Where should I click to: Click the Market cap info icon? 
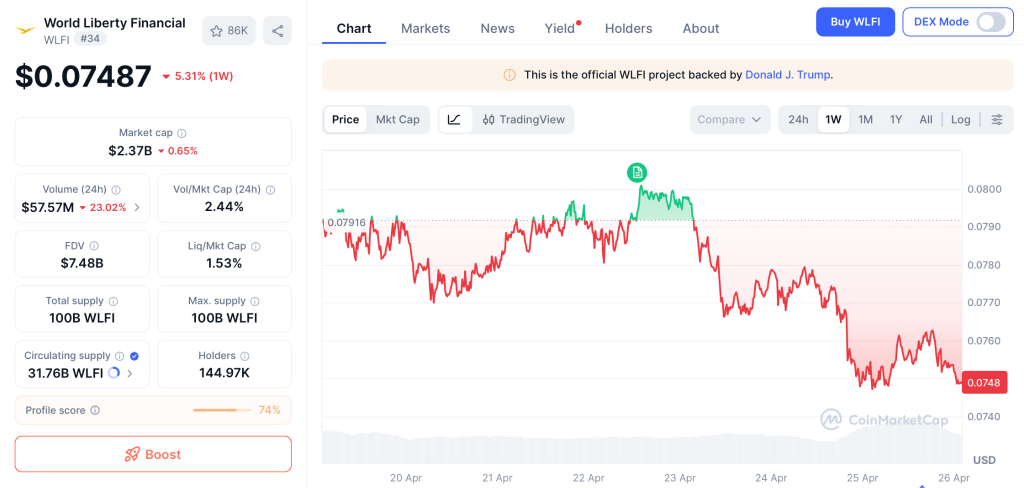tap(182, 133)
